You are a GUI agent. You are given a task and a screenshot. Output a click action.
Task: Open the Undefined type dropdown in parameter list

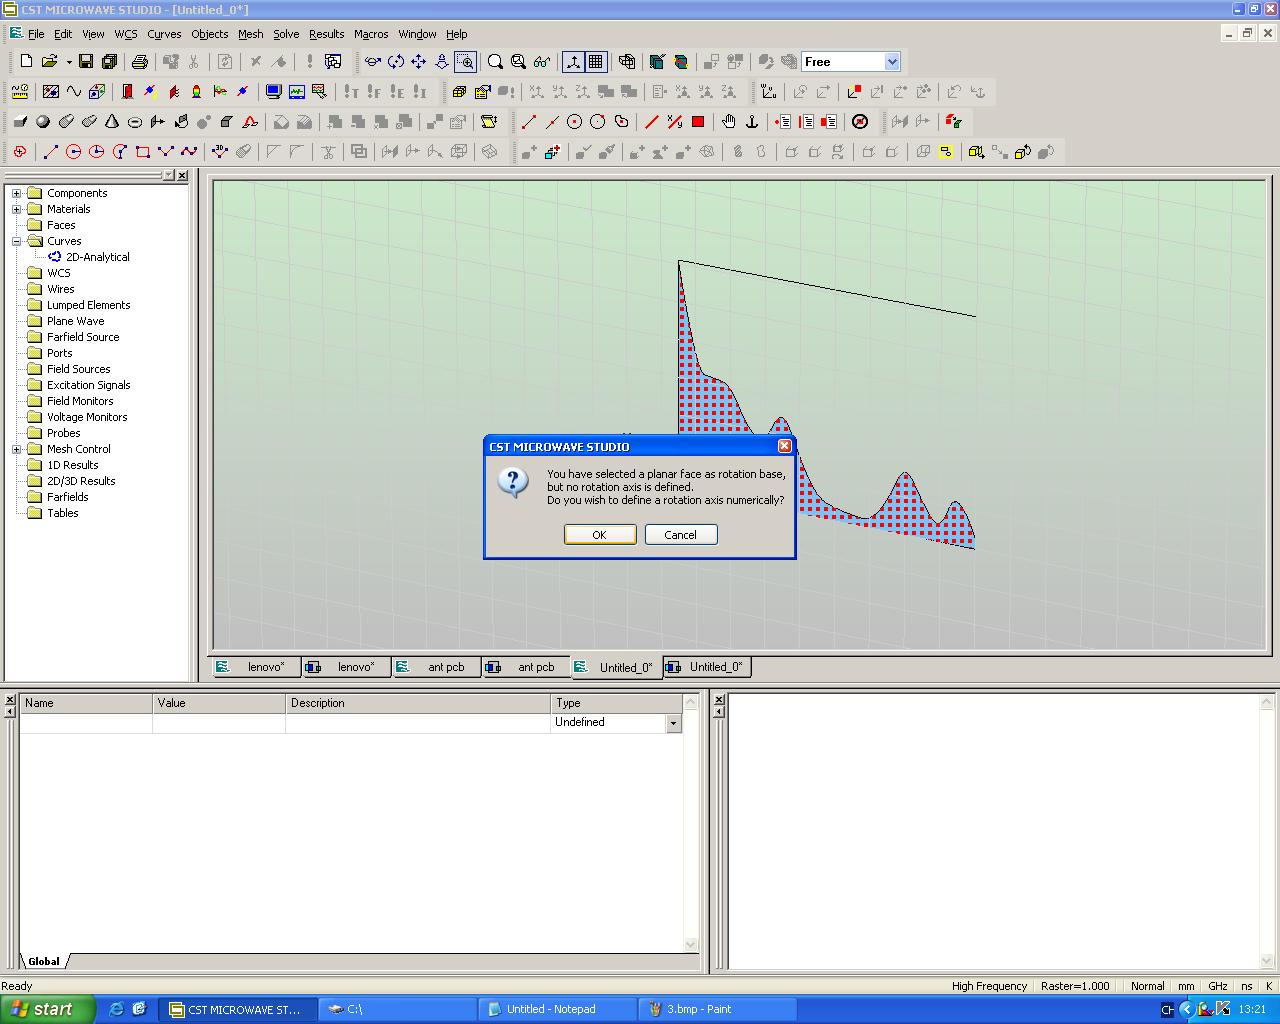(673, 723)
